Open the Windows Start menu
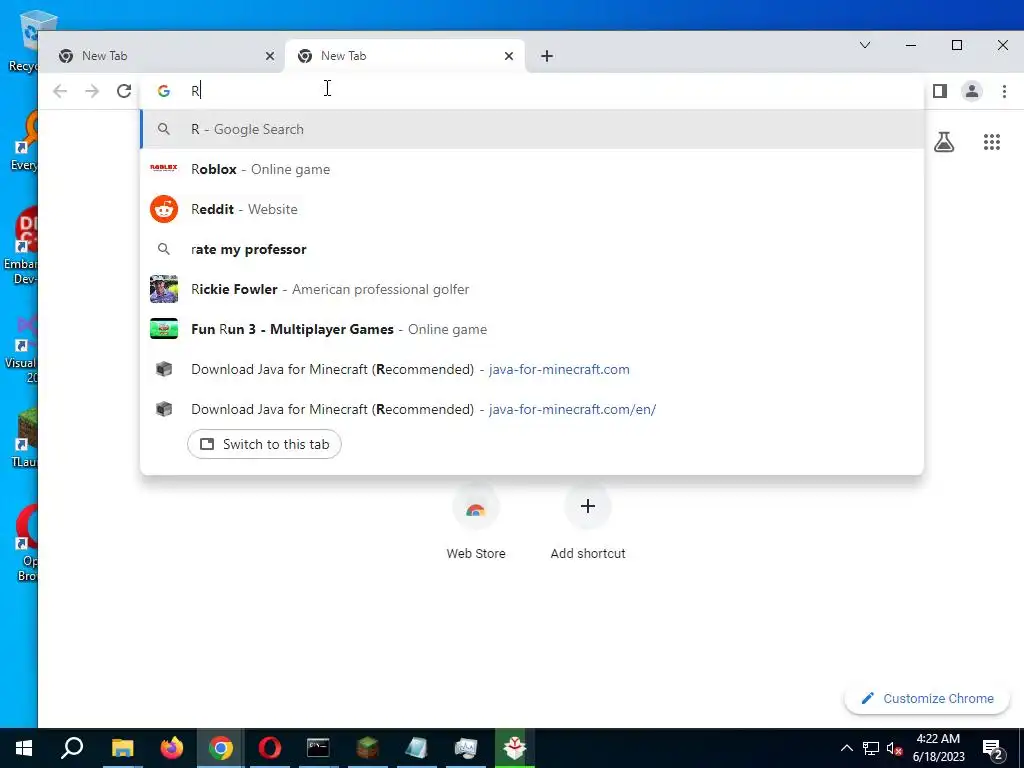Screen dimensions: 1024x768 click(x=24, y=748)
